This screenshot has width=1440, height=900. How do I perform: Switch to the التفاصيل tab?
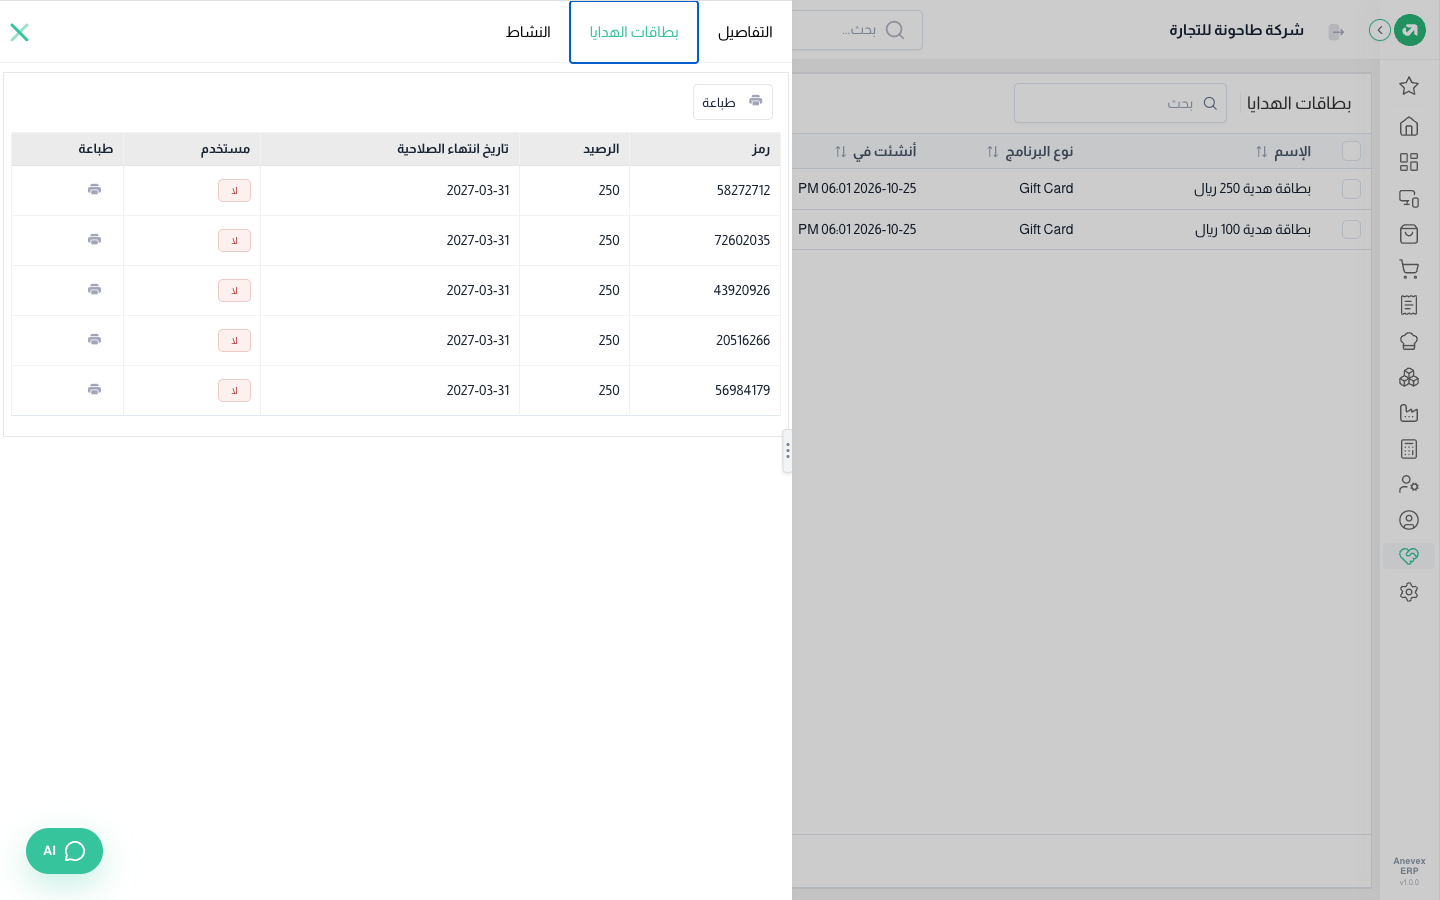(x=745, y=32)
